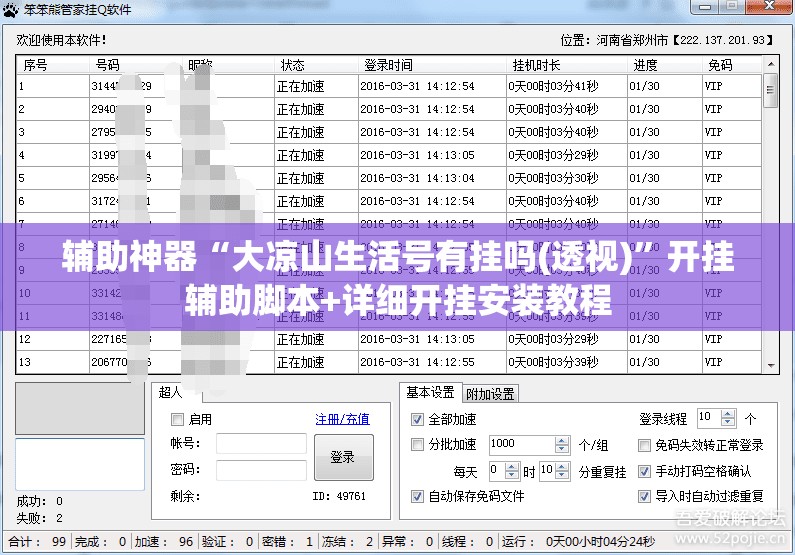
Task: Sort by 序号 column header
Action: pos(53,65)
